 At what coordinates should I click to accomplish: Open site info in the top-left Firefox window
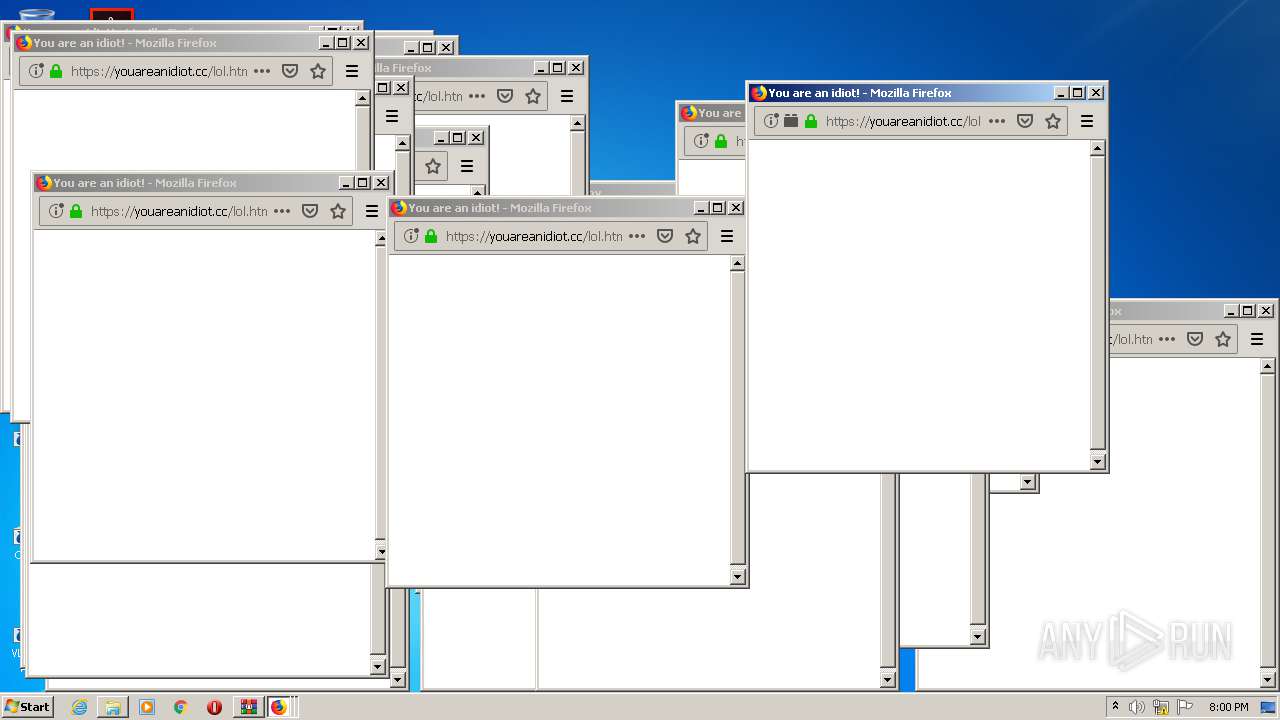tap(36, 71)
